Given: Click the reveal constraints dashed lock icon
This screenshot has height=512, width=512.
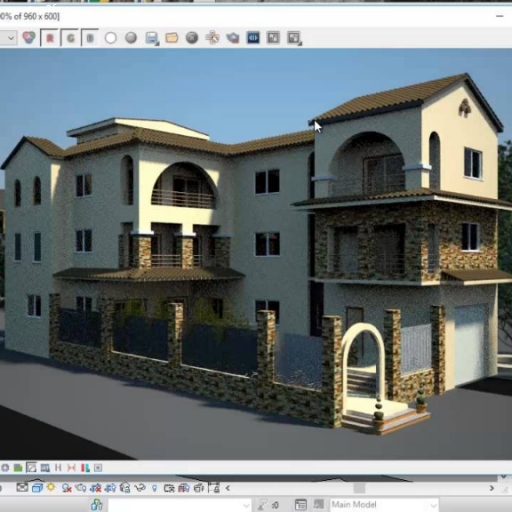Looking at the screenshot, I should point(214,488).
